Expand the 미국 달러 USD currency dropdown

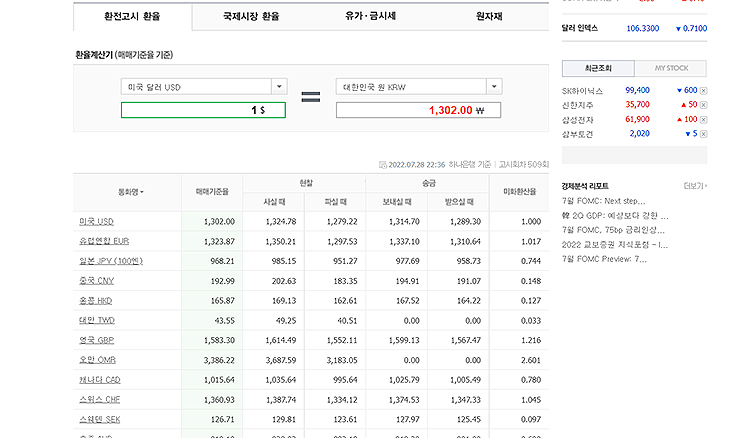pos(279,86)
